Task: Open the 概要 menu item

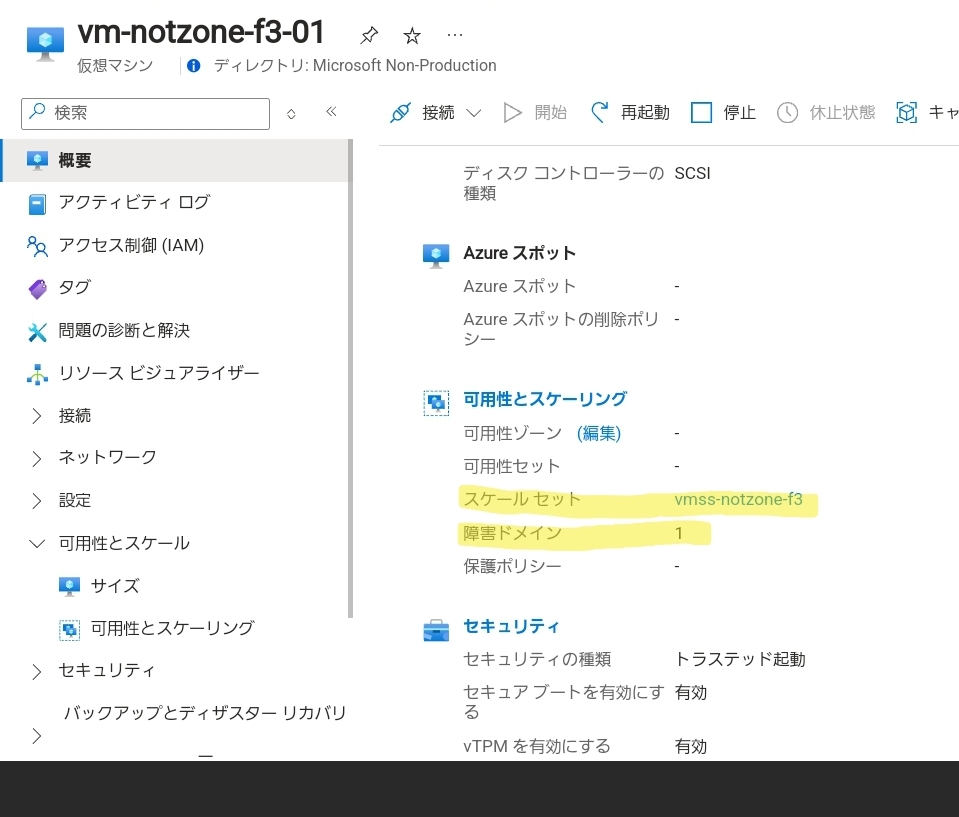Action: 175,160
